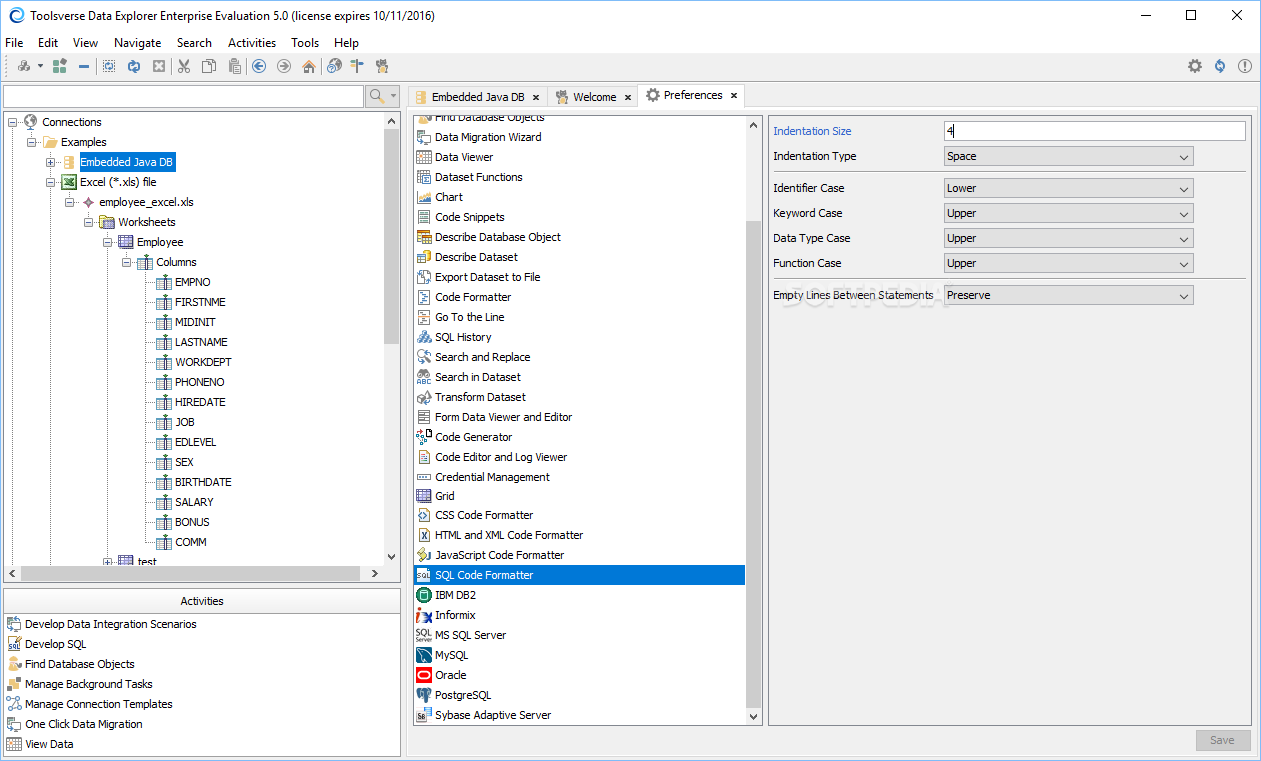Click the new object cubes toolbar icon
1261x761 pixels.
pos(23,66)
